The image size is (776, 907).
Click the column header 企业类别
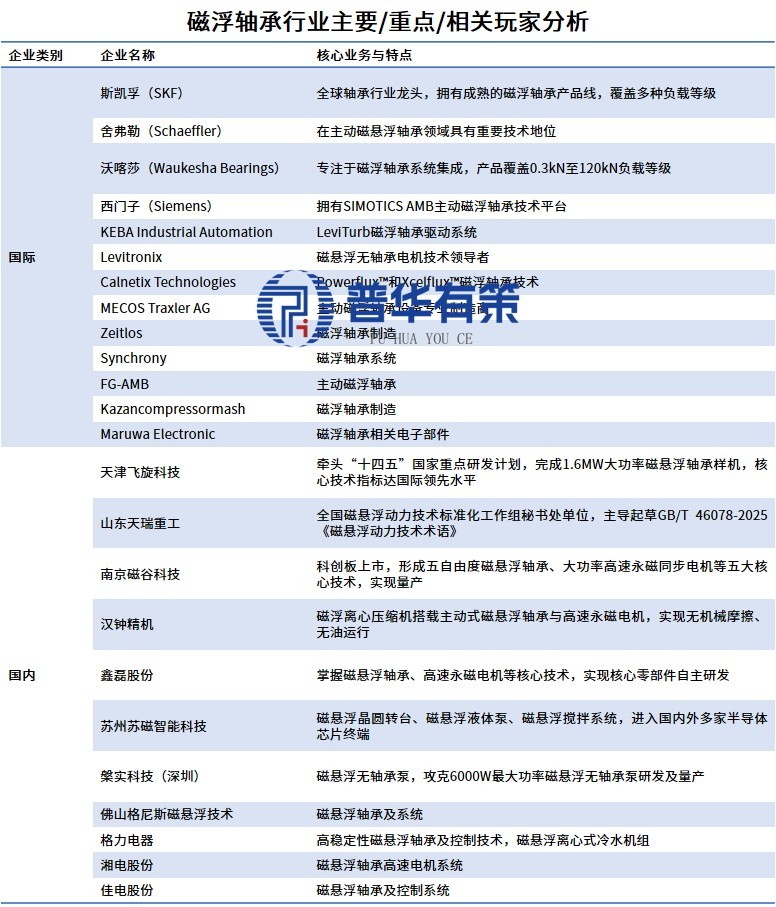tap(36, 56)
